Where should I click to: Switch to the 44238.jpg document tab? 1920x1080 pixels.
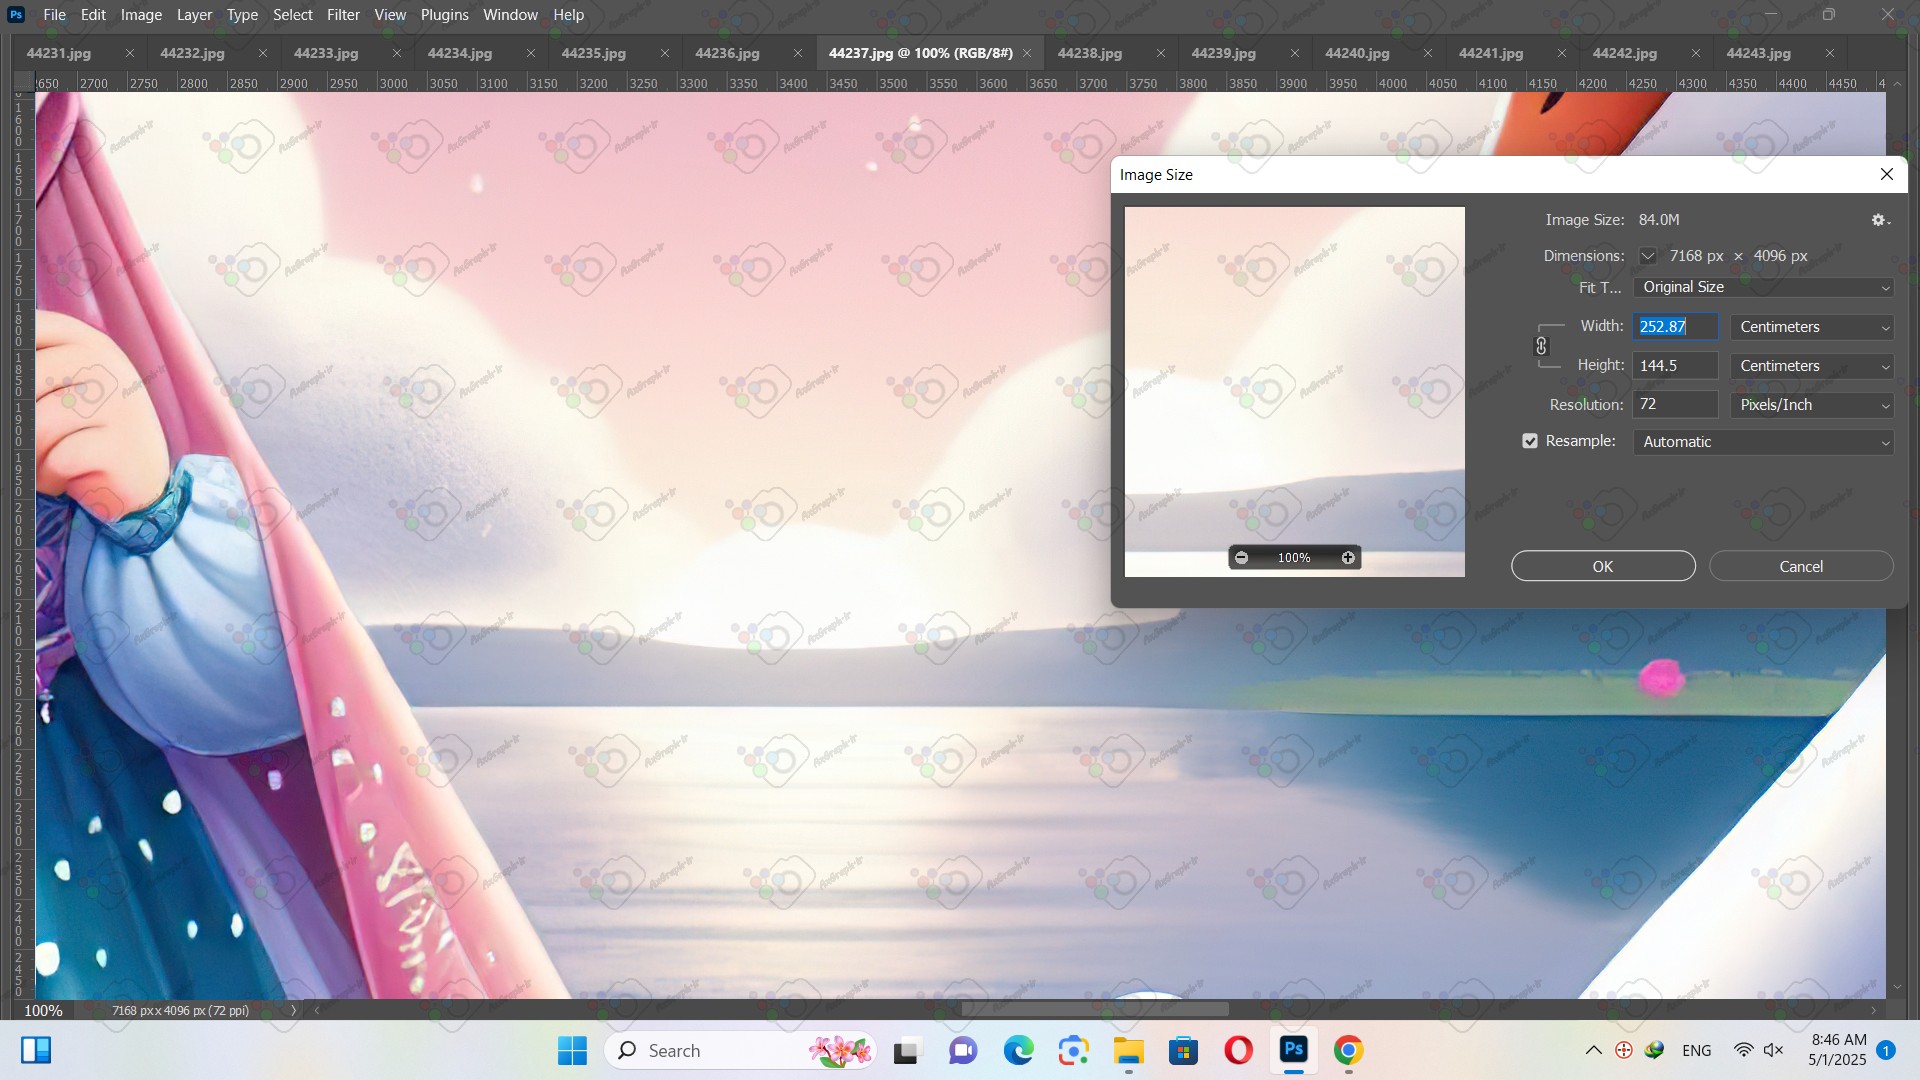coord(1090,54)
